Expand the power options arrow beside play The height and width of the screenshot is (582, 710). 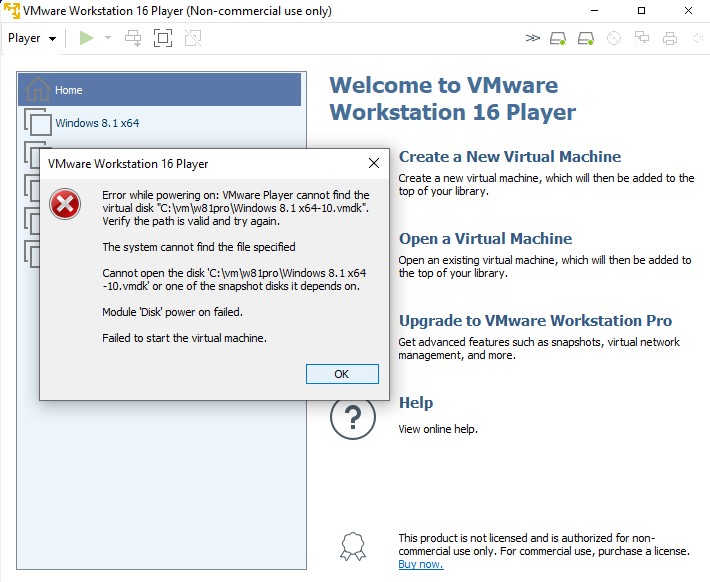click(x=108, y=38)
